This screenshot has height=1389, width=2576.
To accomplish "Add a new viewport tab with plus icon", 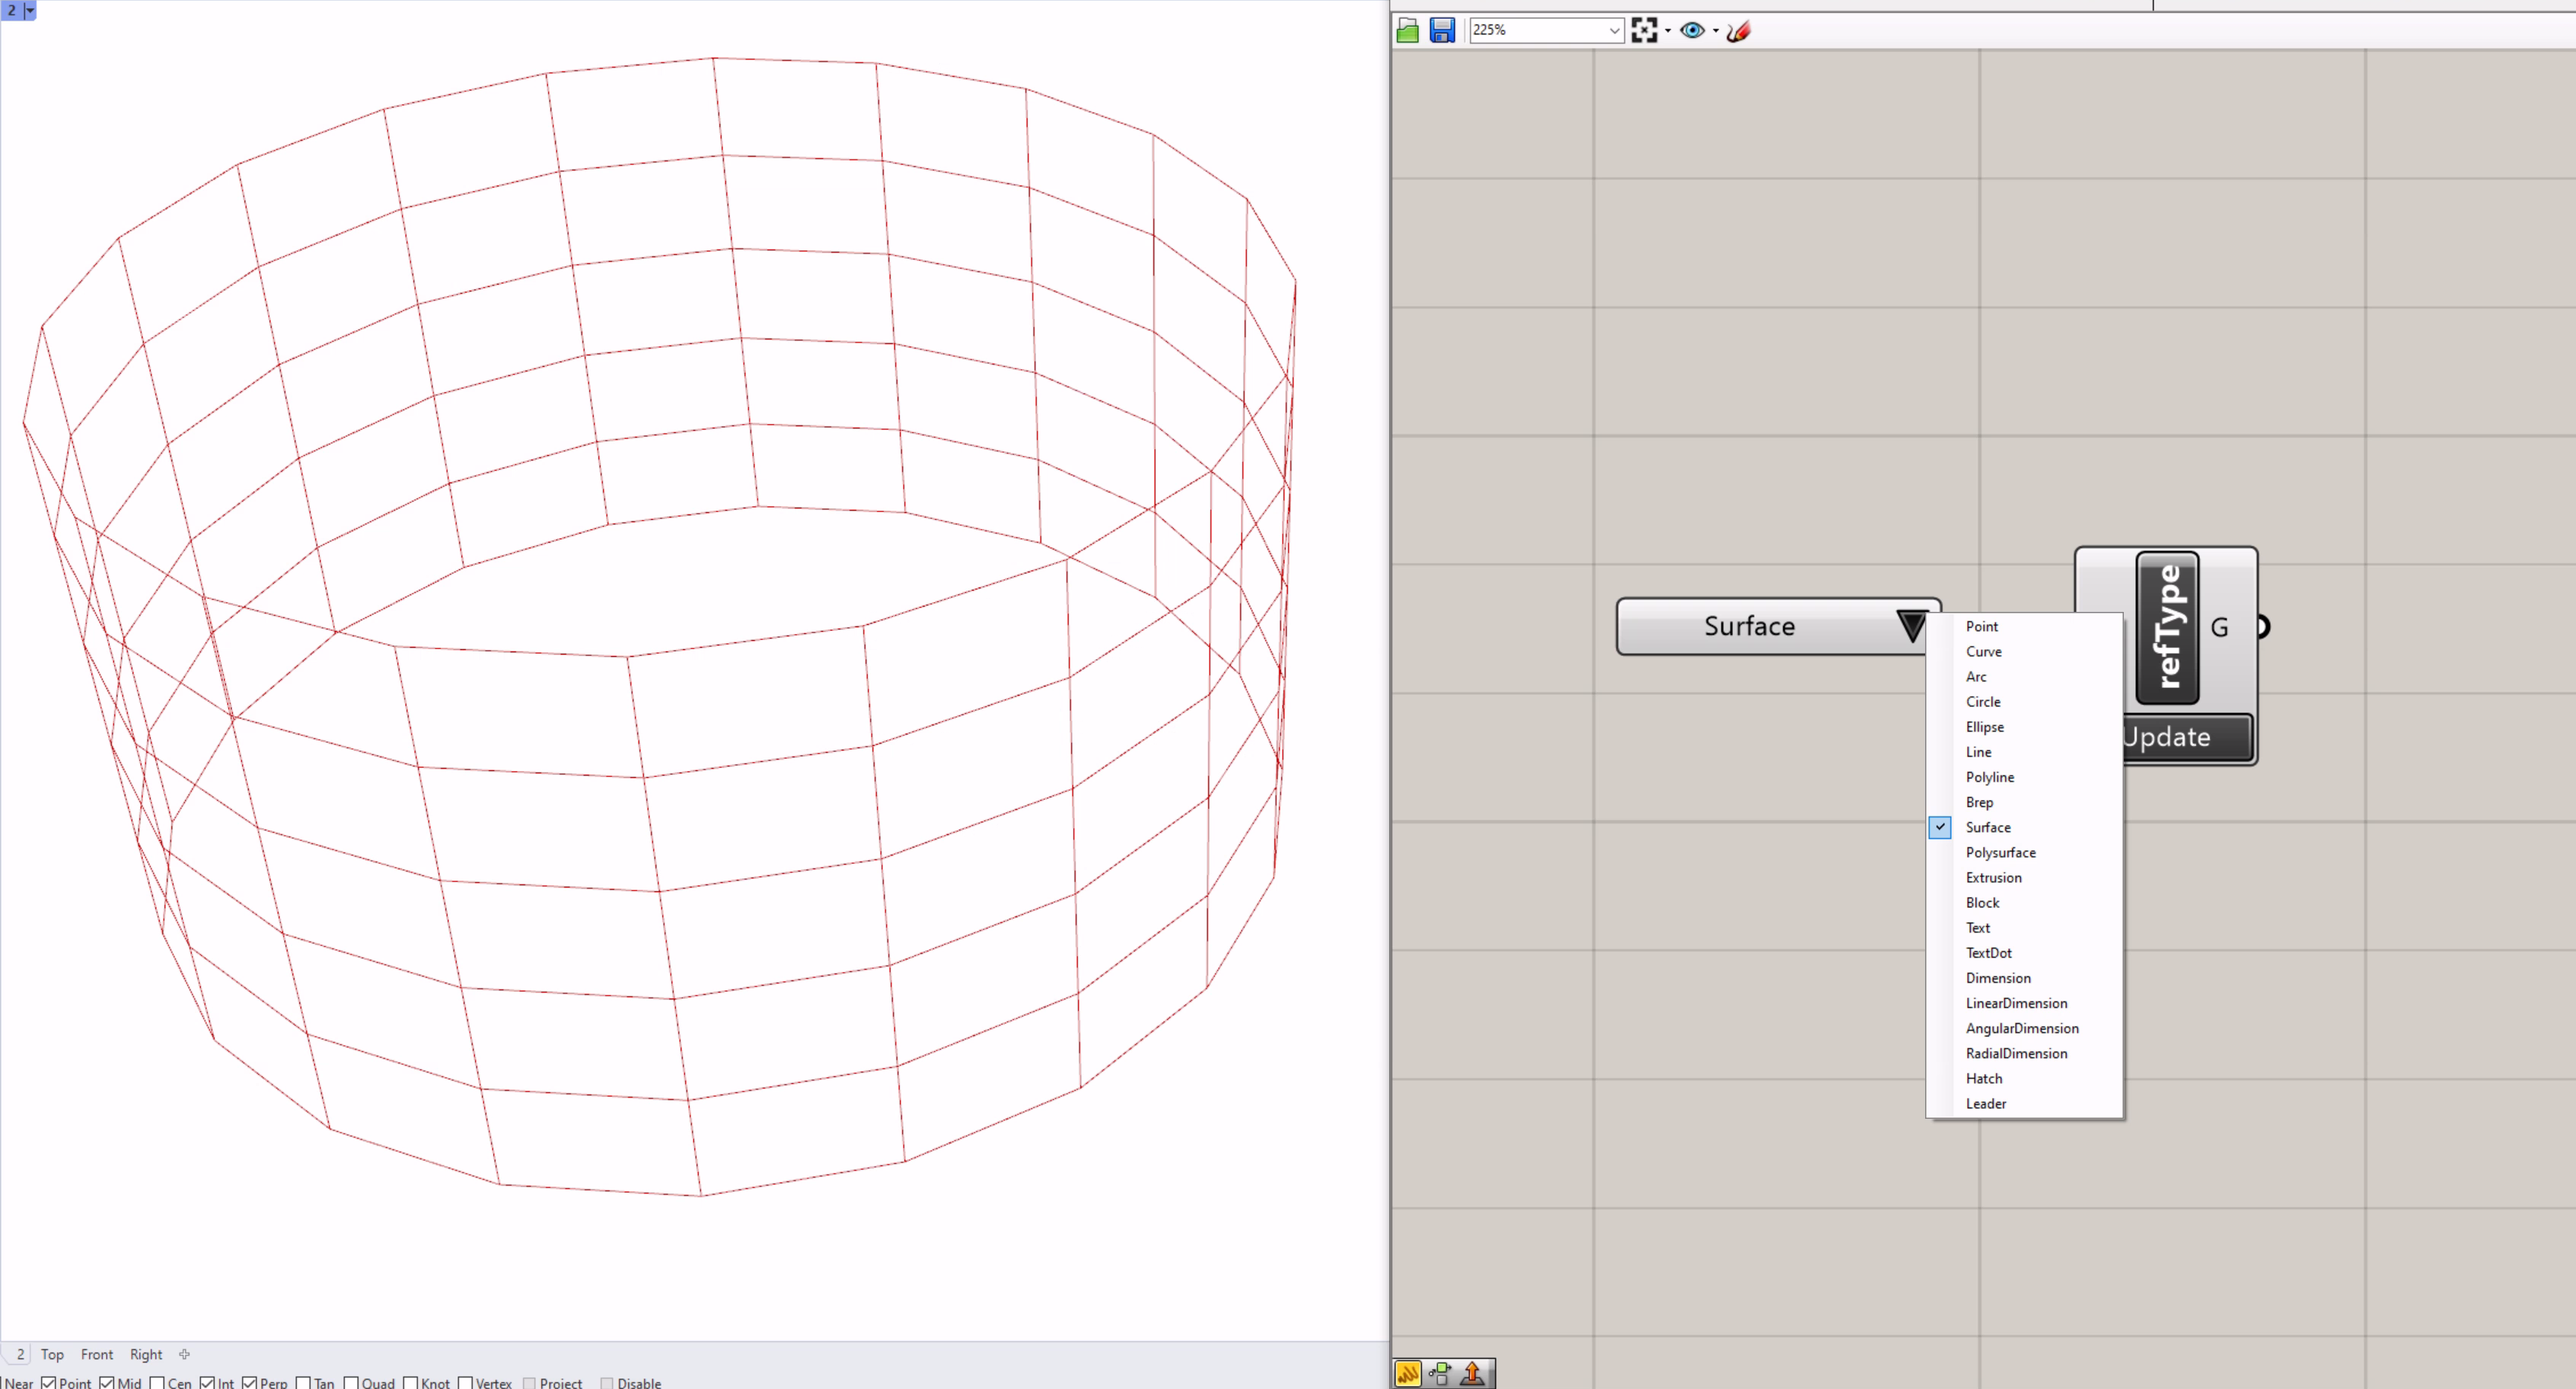I will click(184, 1354).
